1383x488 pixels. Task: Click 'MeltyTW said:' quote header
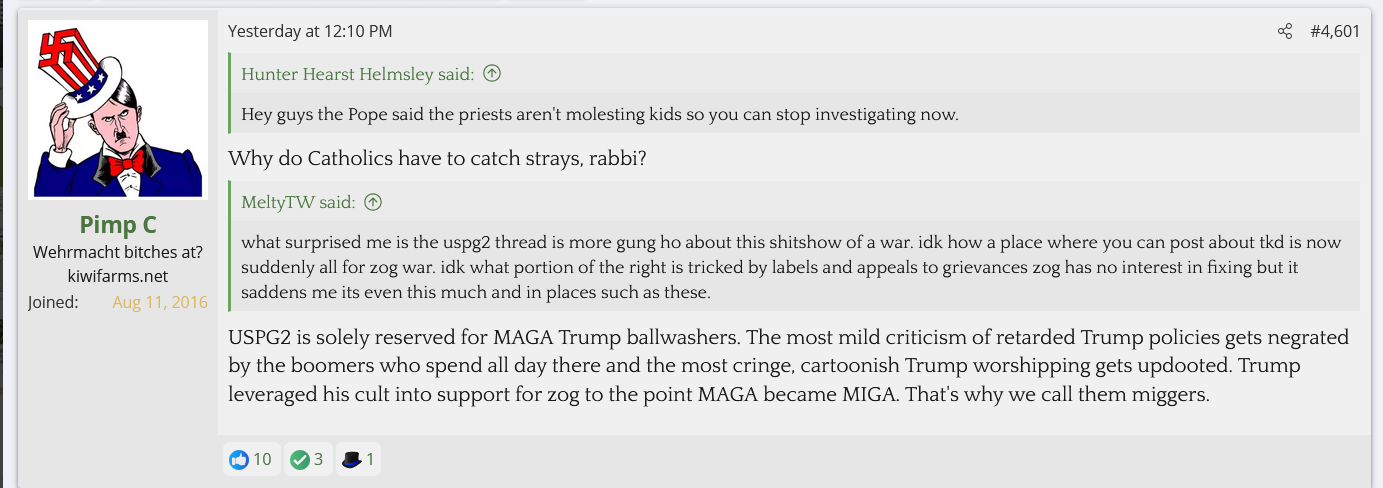pyautogui.click(x=298, y=203)
